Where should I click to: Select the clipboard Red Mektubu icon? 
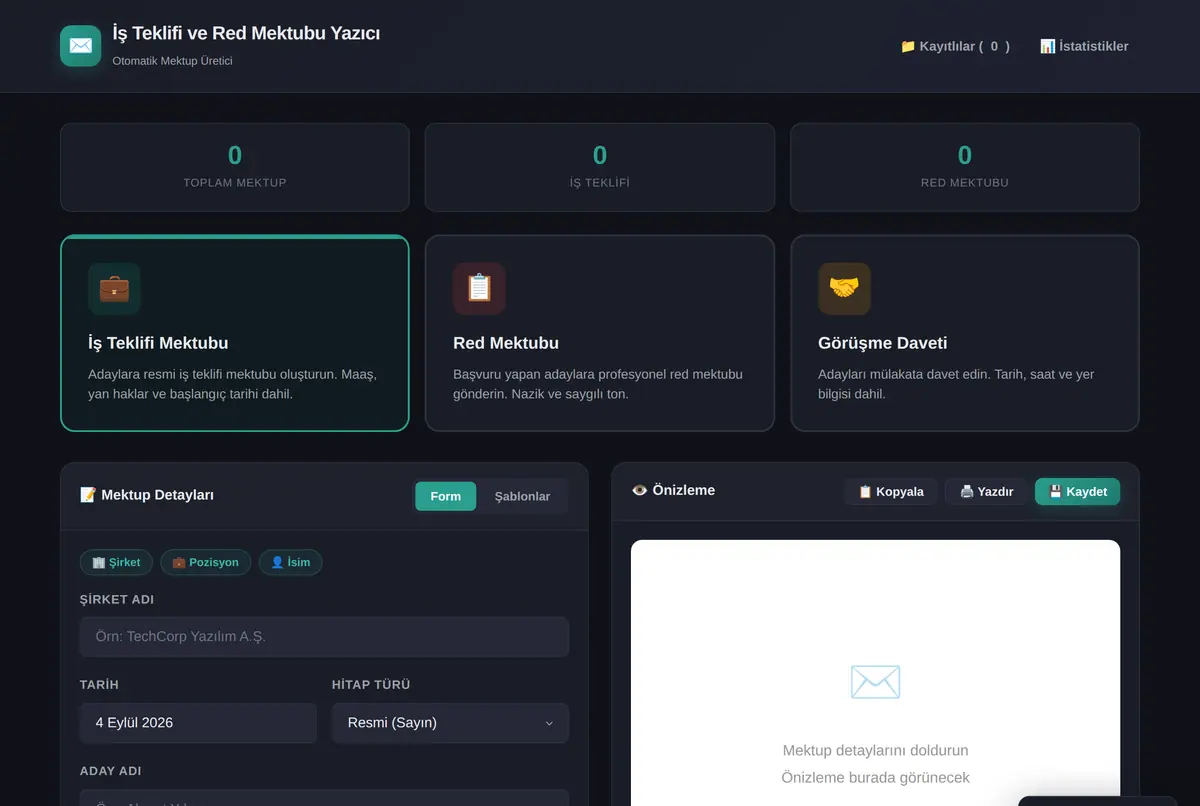click(x=479, y=289)
